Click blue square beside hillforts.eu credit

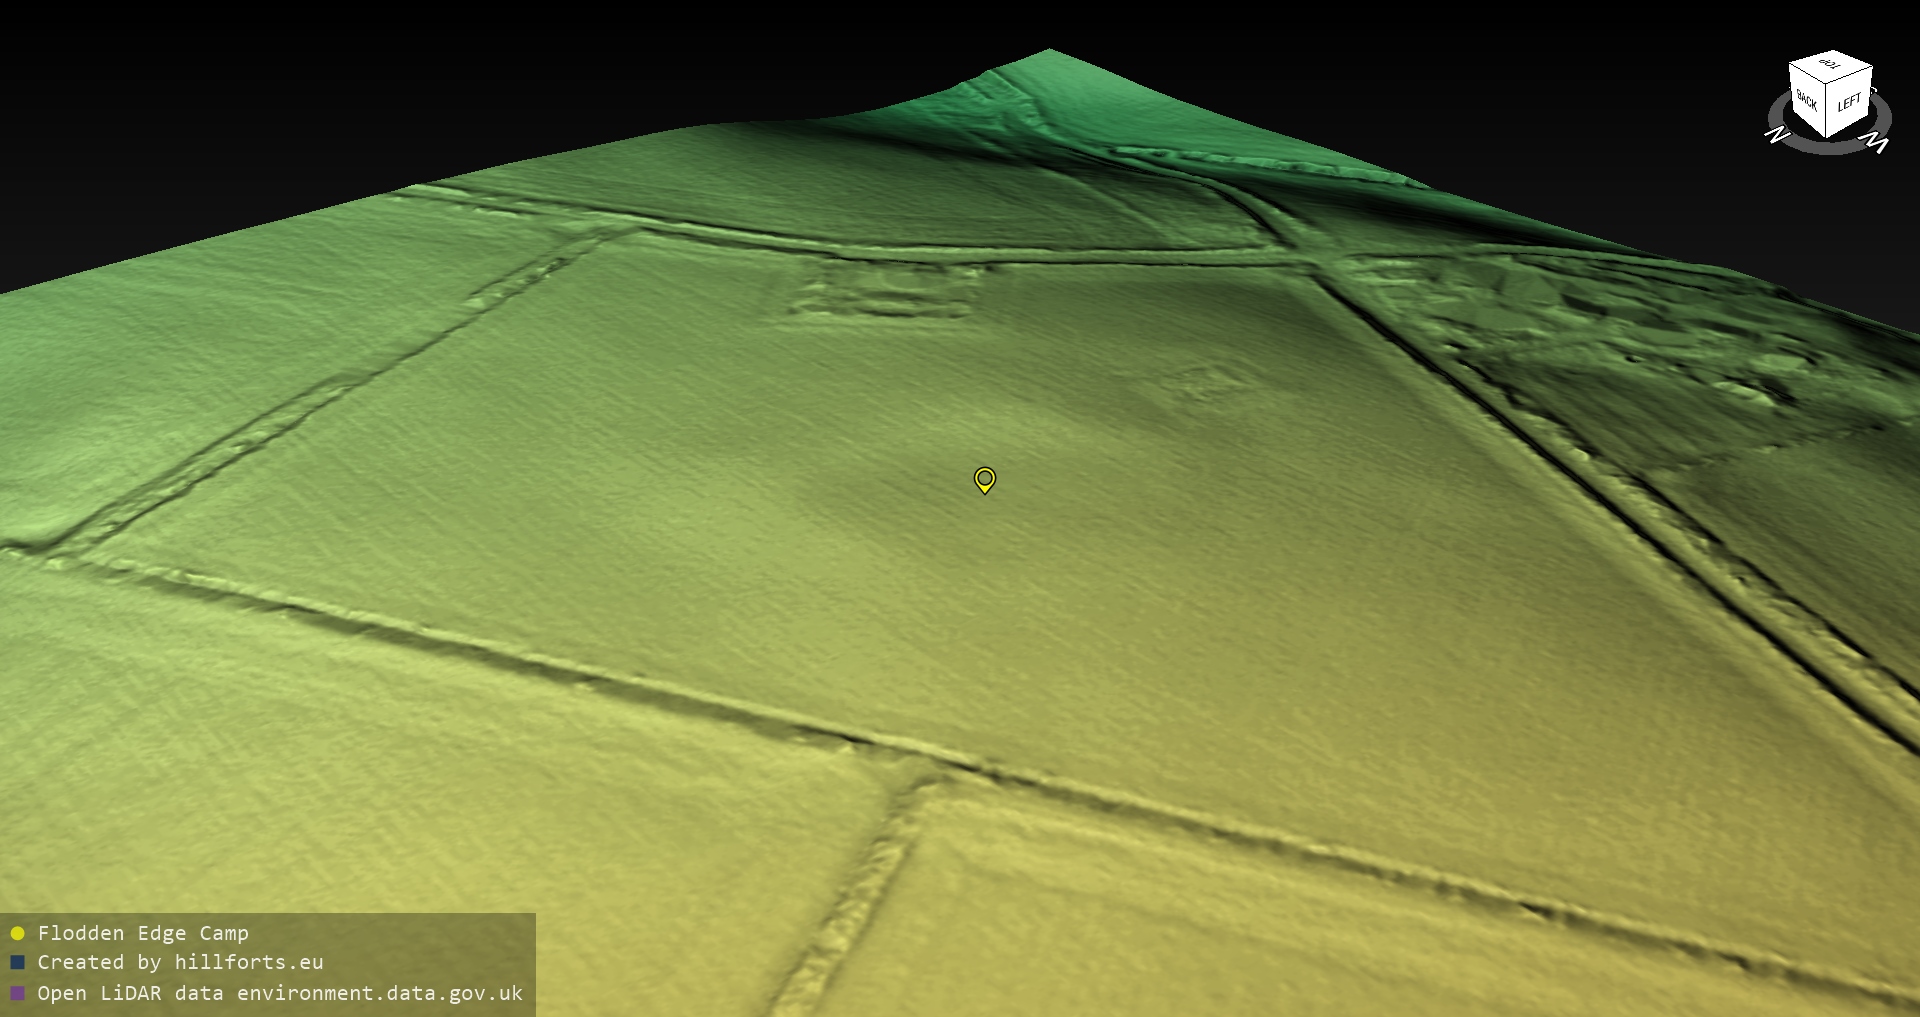tap(17, 963)
